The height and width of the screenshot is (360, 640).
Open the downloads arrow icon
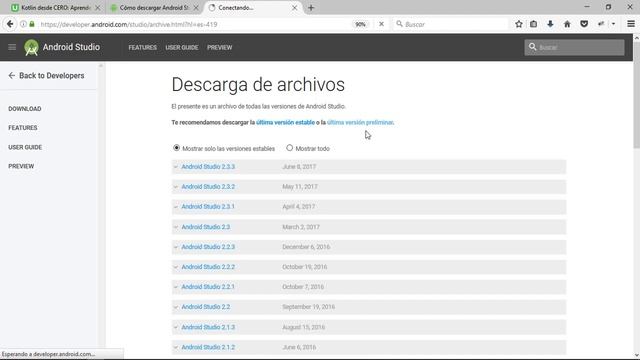(550, 24)
